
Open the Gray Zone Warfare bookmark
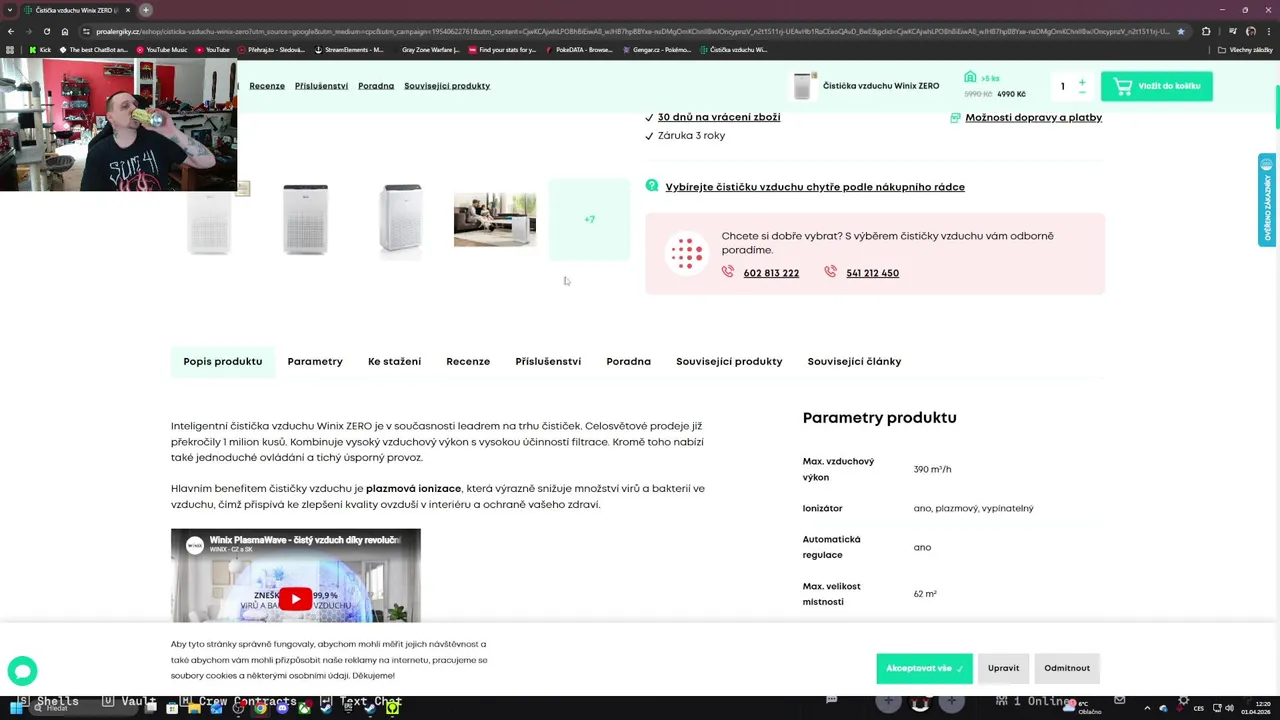tap(426, 49)
